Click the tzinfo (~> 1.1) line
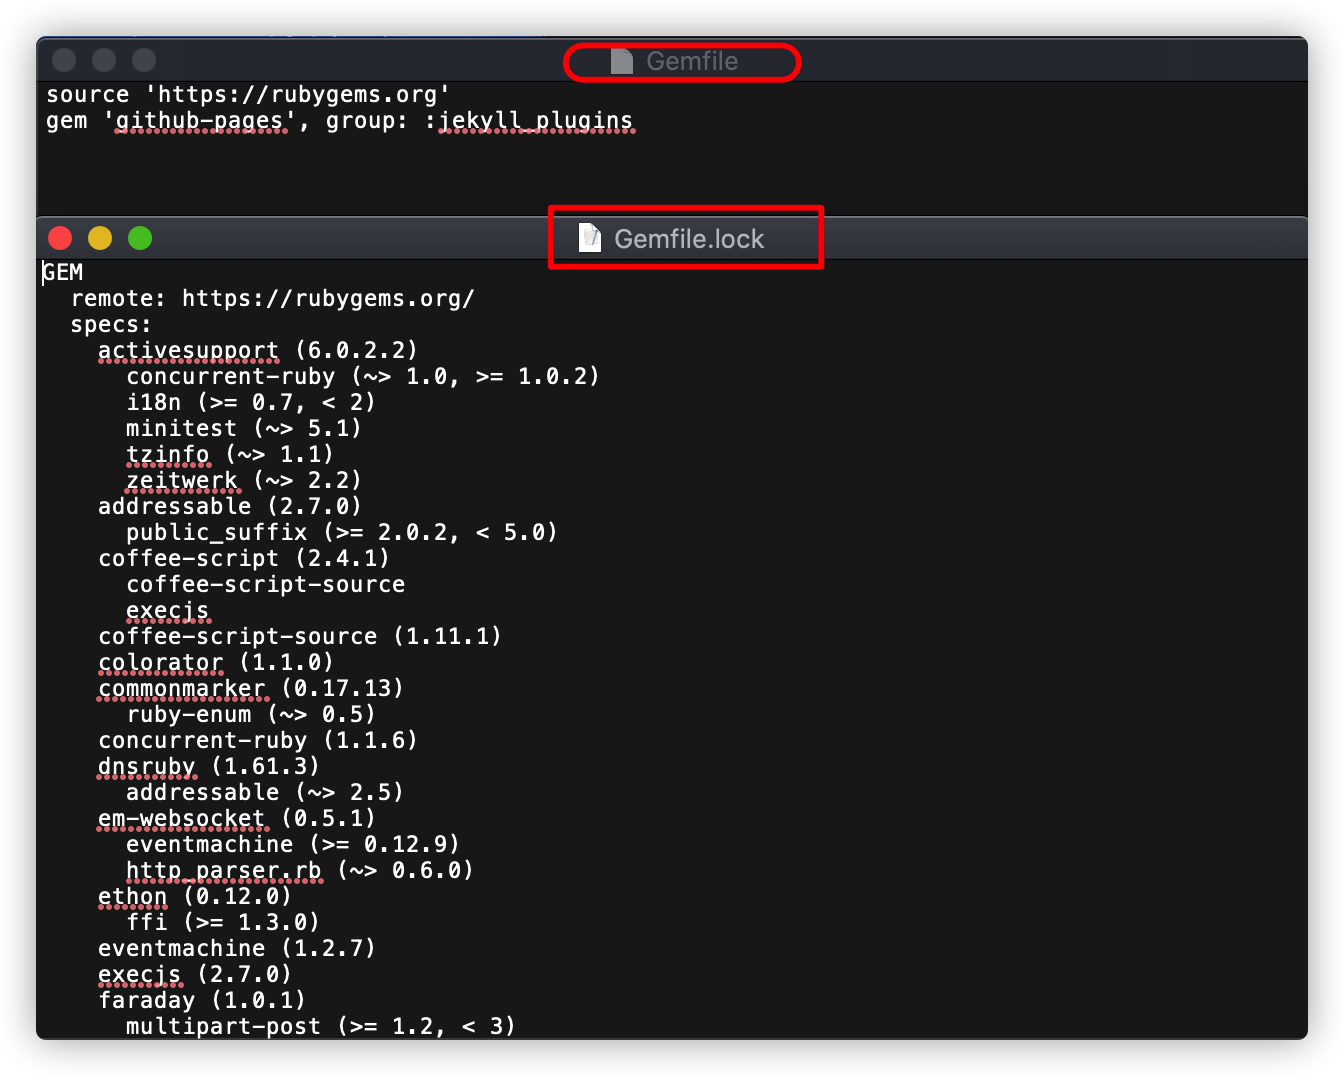 [x=230, y=455]
